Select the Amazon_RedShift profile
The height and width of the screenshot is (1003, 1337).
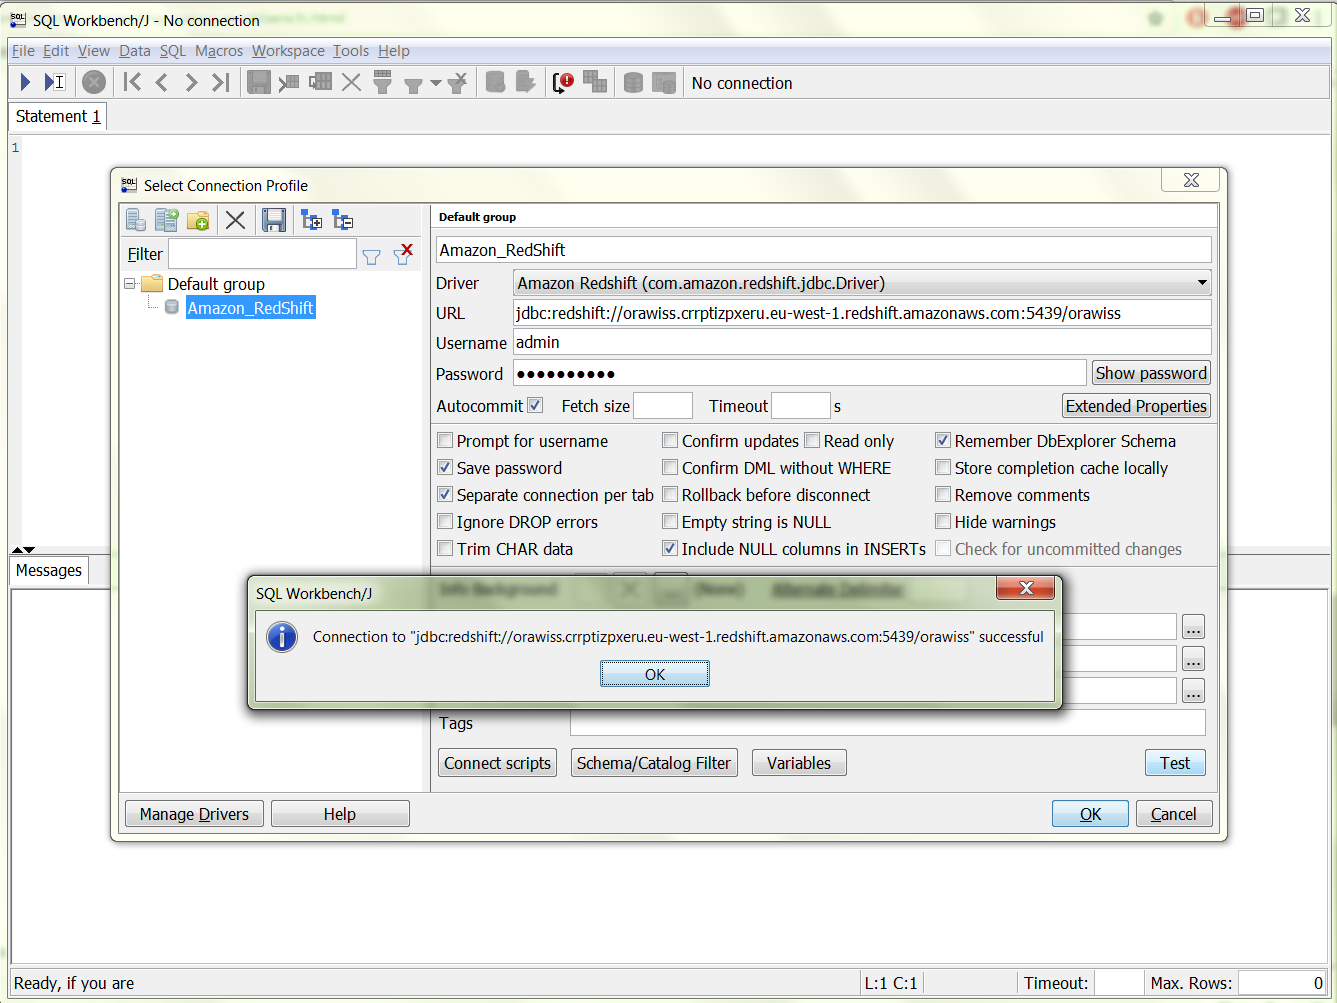coord(250,308)
